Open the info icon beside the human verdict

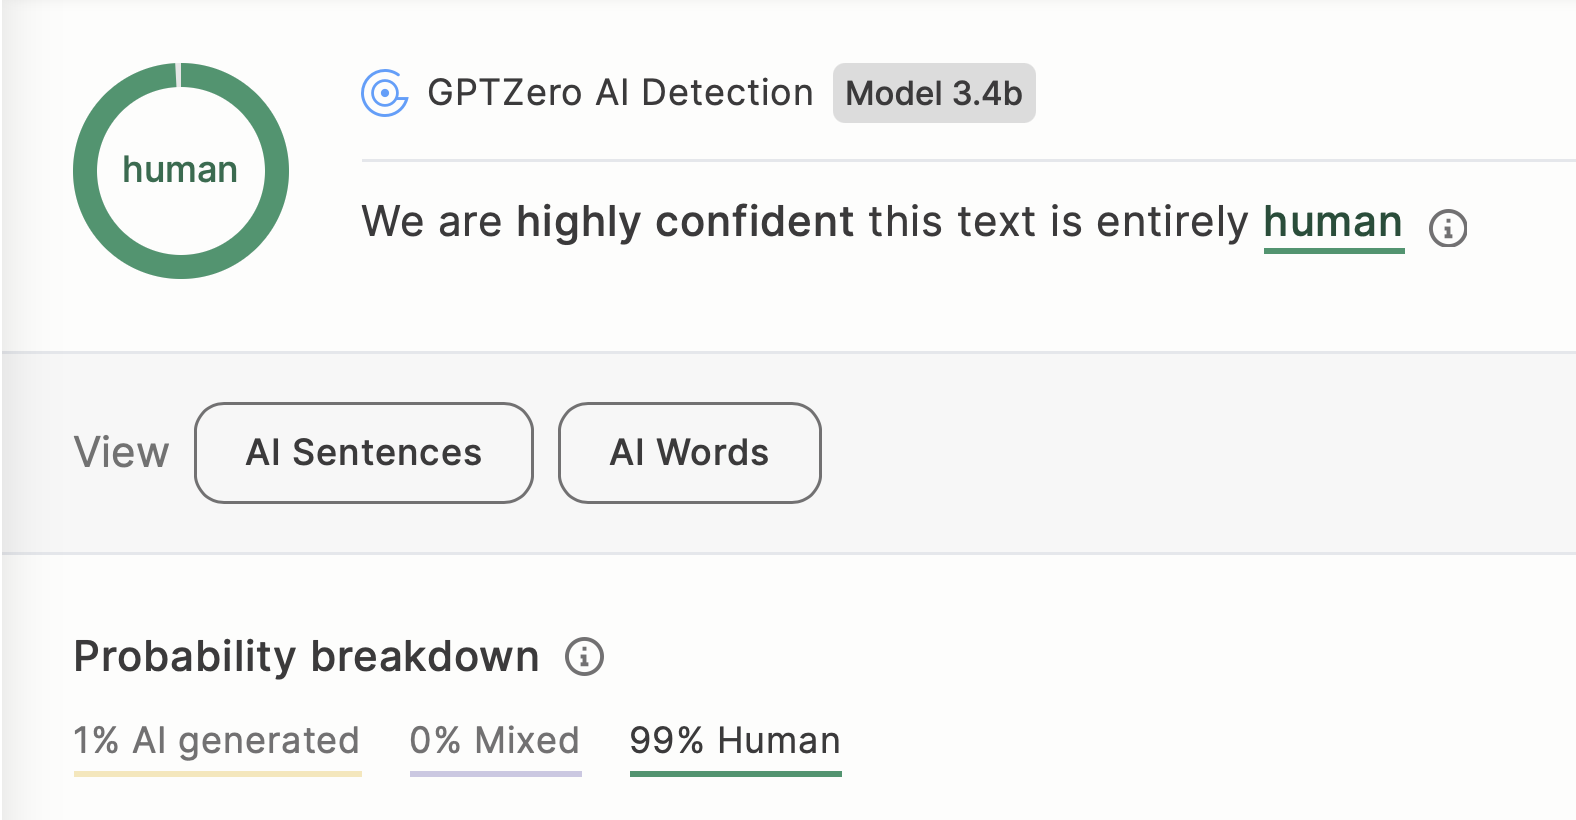1448,228
